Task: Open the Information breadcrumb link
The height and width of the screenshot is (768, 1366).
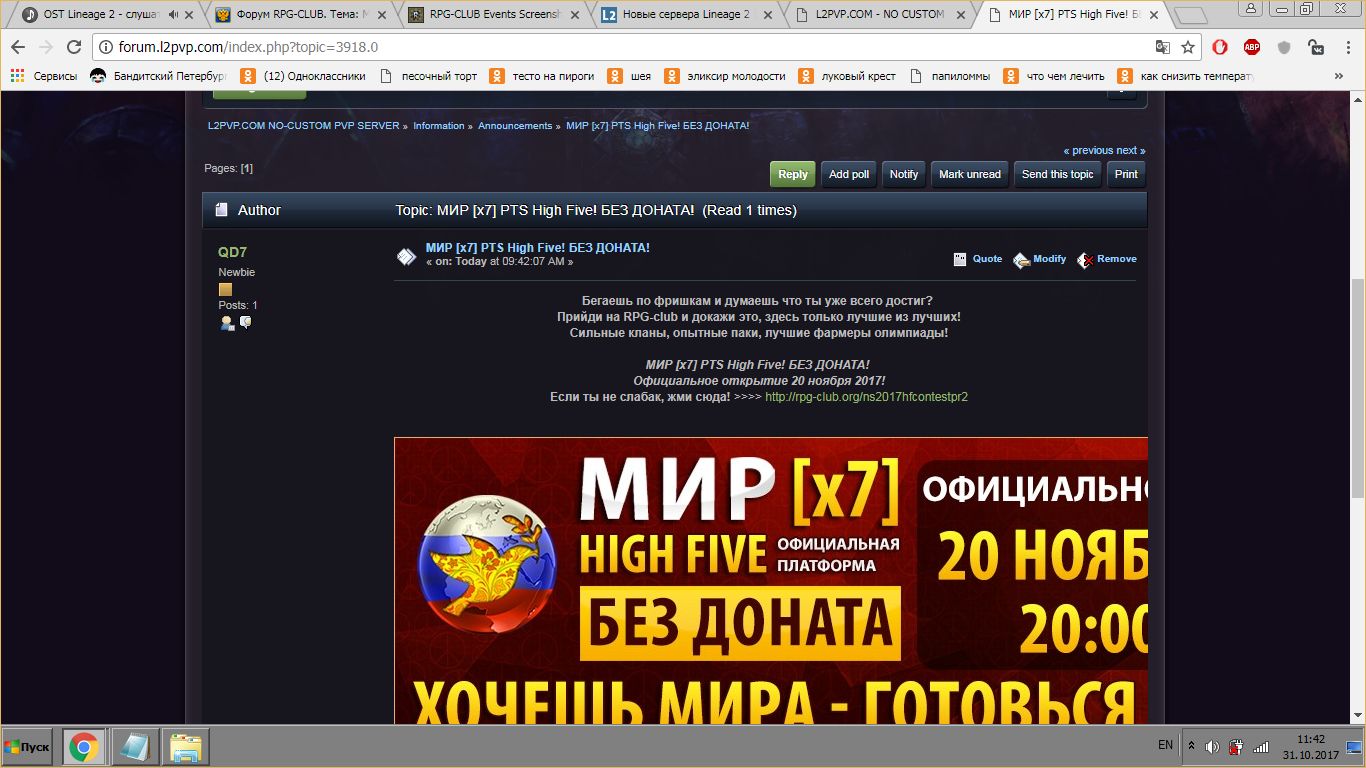Action: point(439,126)
